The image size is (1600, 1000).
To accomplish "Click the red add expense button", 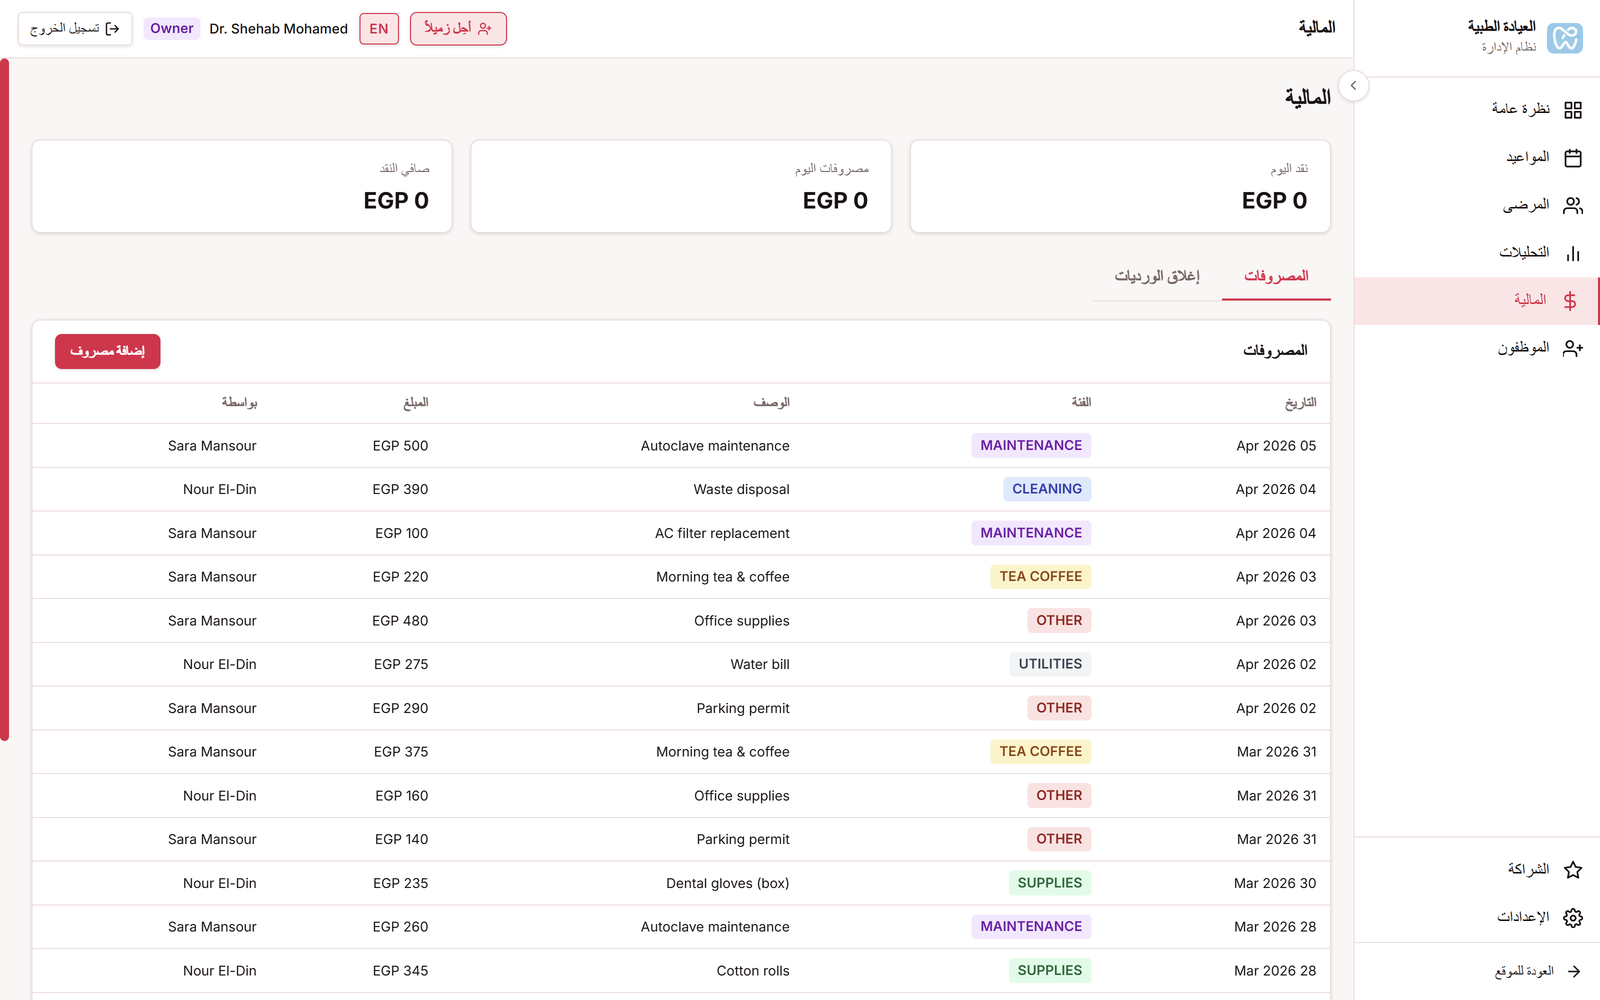I will pos(108,351).
